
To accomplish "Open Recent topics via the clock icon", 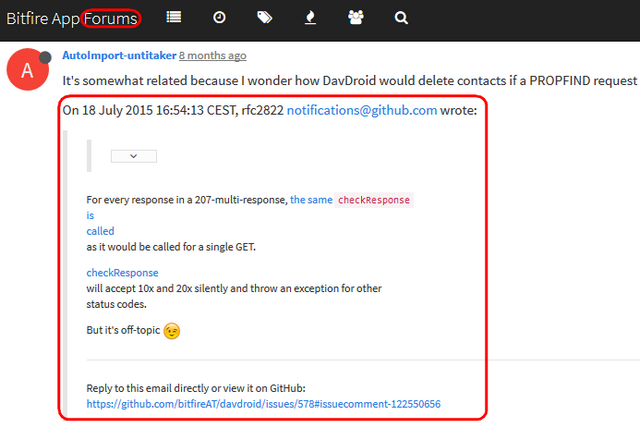I will click(219, 17).
